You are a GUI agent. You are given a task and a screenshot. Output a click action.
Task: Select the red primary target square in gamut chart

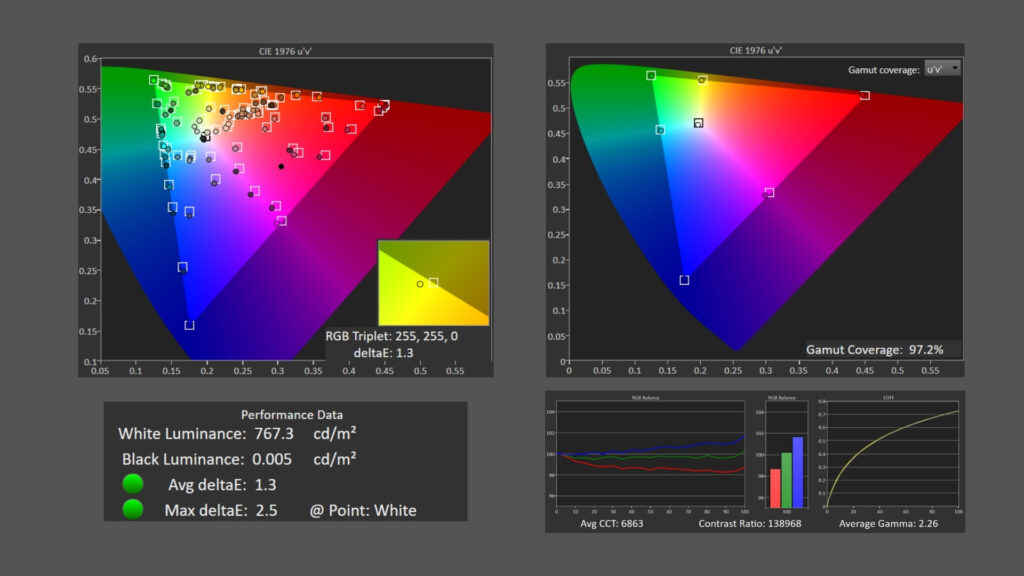point(865,96)
